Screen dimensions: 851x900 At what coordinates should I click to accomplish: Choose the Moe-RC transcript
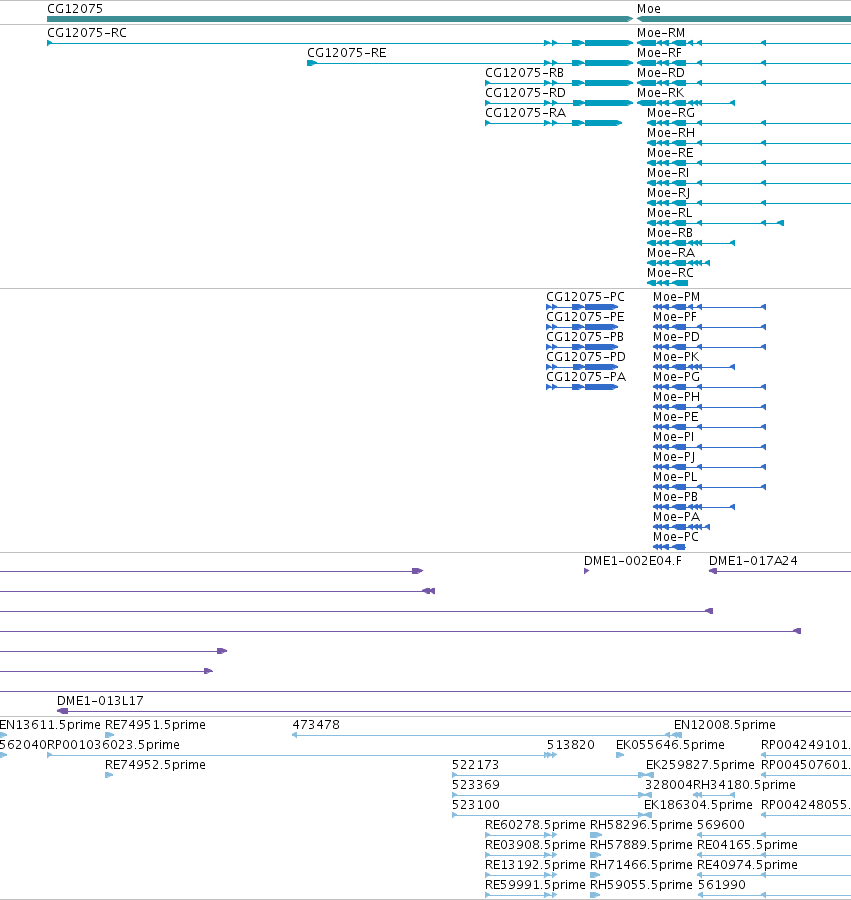[670, 273]
